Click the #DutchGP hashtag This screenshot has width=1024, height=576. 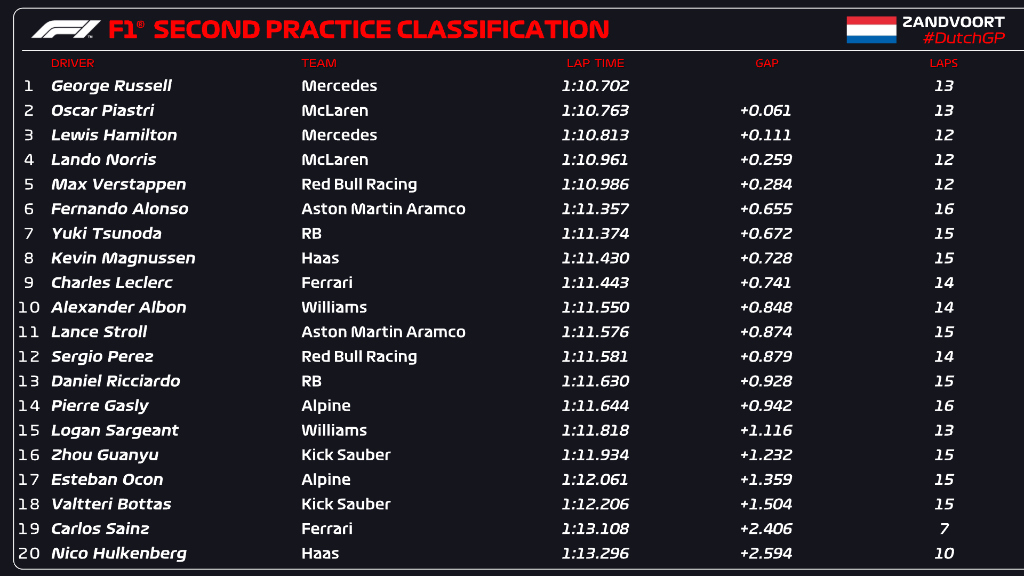click(x=963, y=38)
